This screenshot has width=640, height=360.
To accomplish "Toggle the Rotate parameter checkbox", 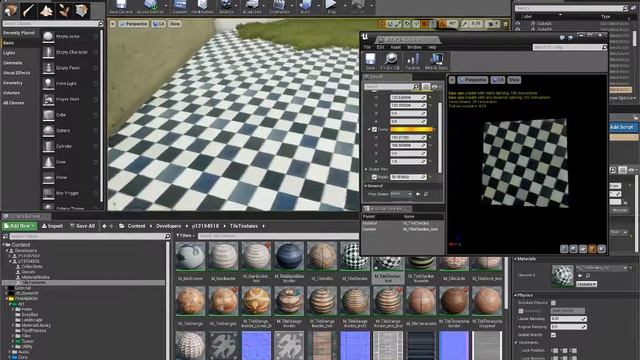I will pyautogui.click(x=374, y=177).
